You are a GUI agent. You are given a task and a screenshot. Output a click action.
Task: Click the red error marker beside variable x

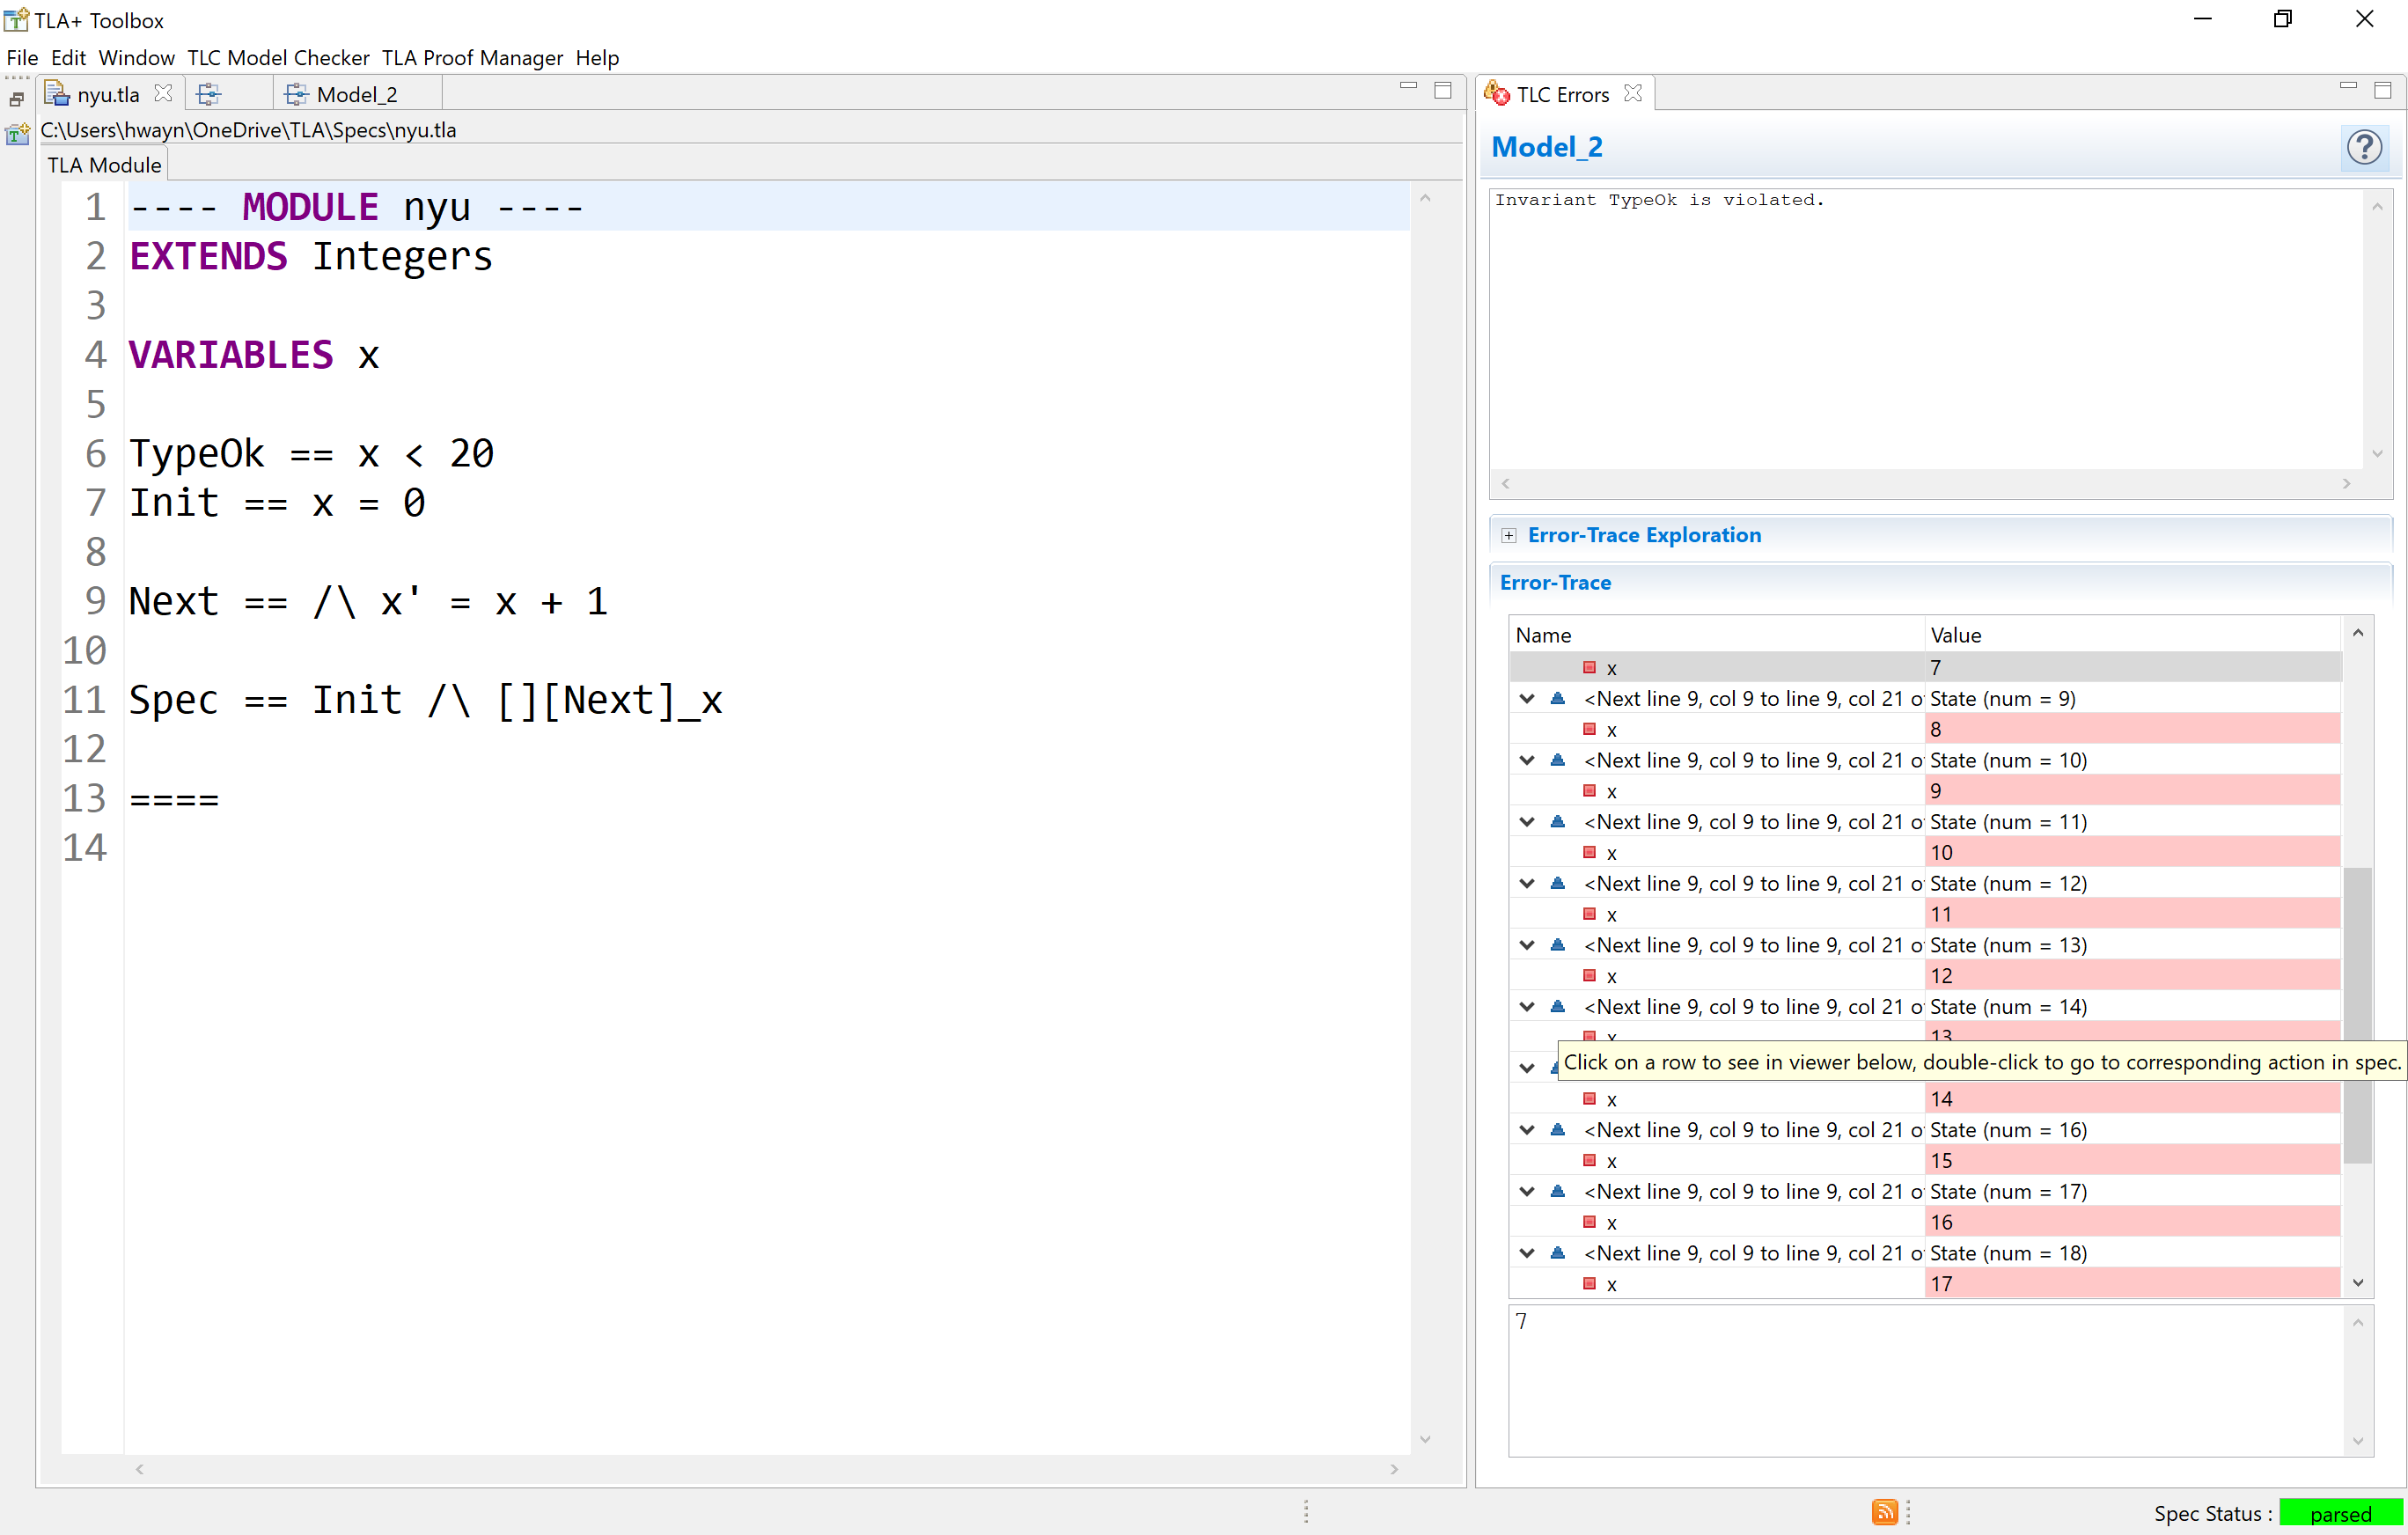[1589, 667]
